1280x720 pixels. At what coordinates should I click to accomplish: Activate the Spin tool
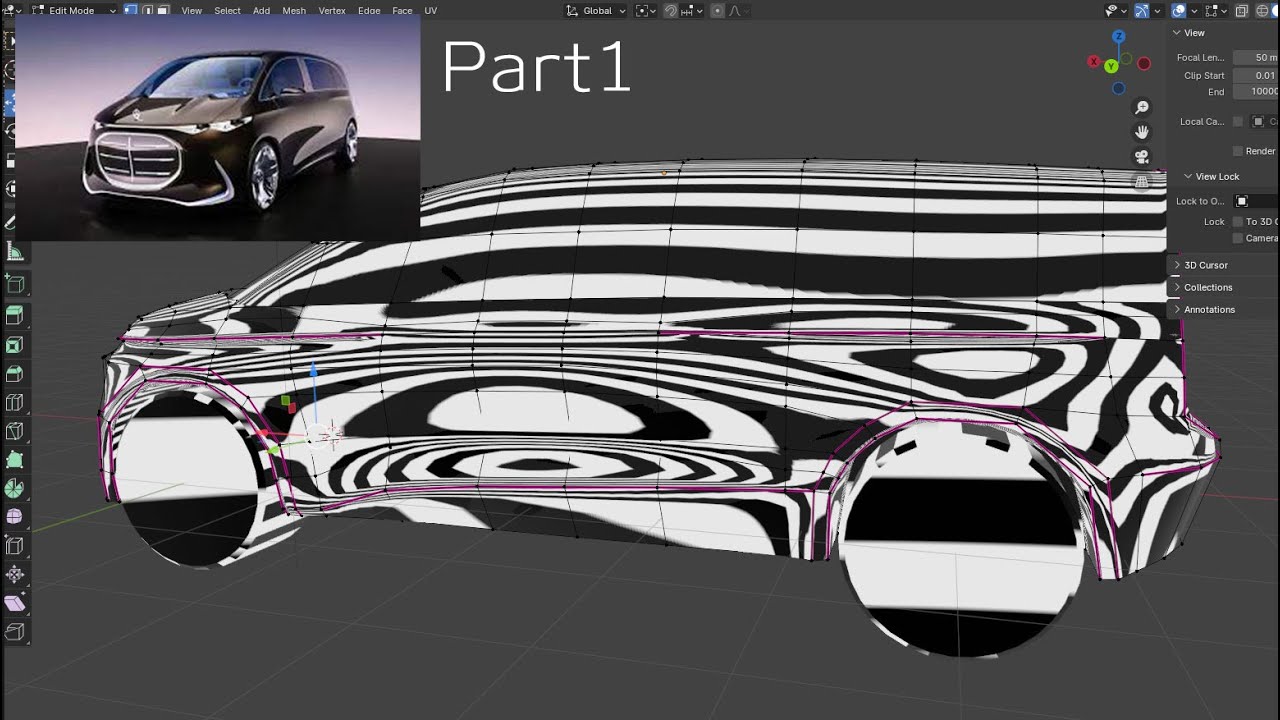pos(15,490)
